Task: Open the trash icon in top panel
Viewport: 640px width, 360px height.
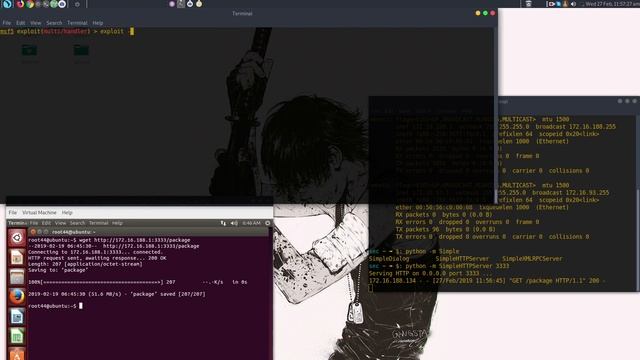Action: tap(528, 4)
